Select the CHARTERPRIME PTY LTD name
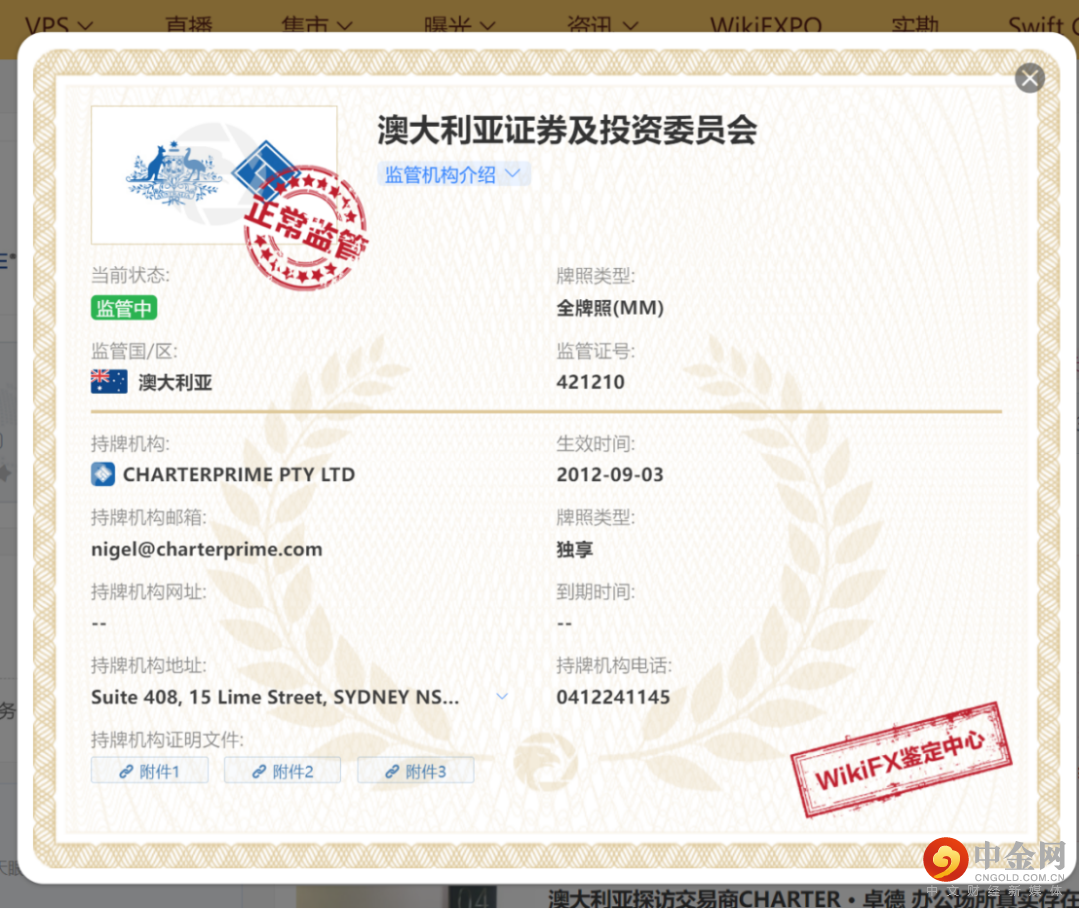The image size is (1080, 909). point(239,474)
